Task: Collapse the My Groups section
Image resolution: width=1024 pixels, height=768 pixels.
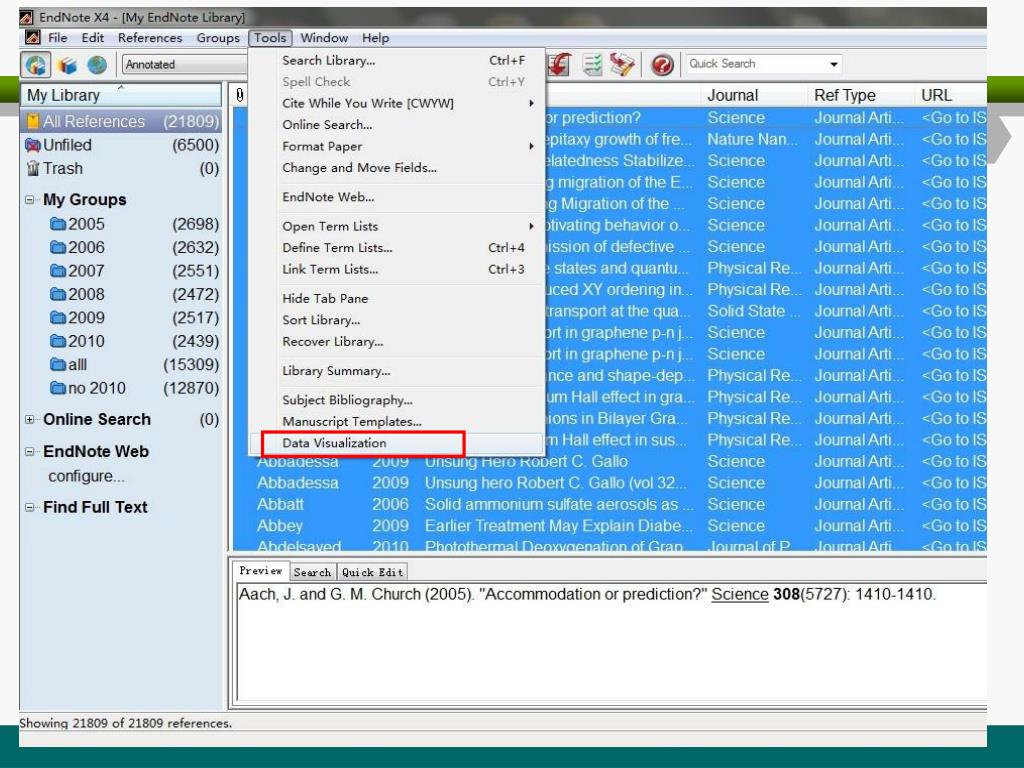Action: point(29,200)
